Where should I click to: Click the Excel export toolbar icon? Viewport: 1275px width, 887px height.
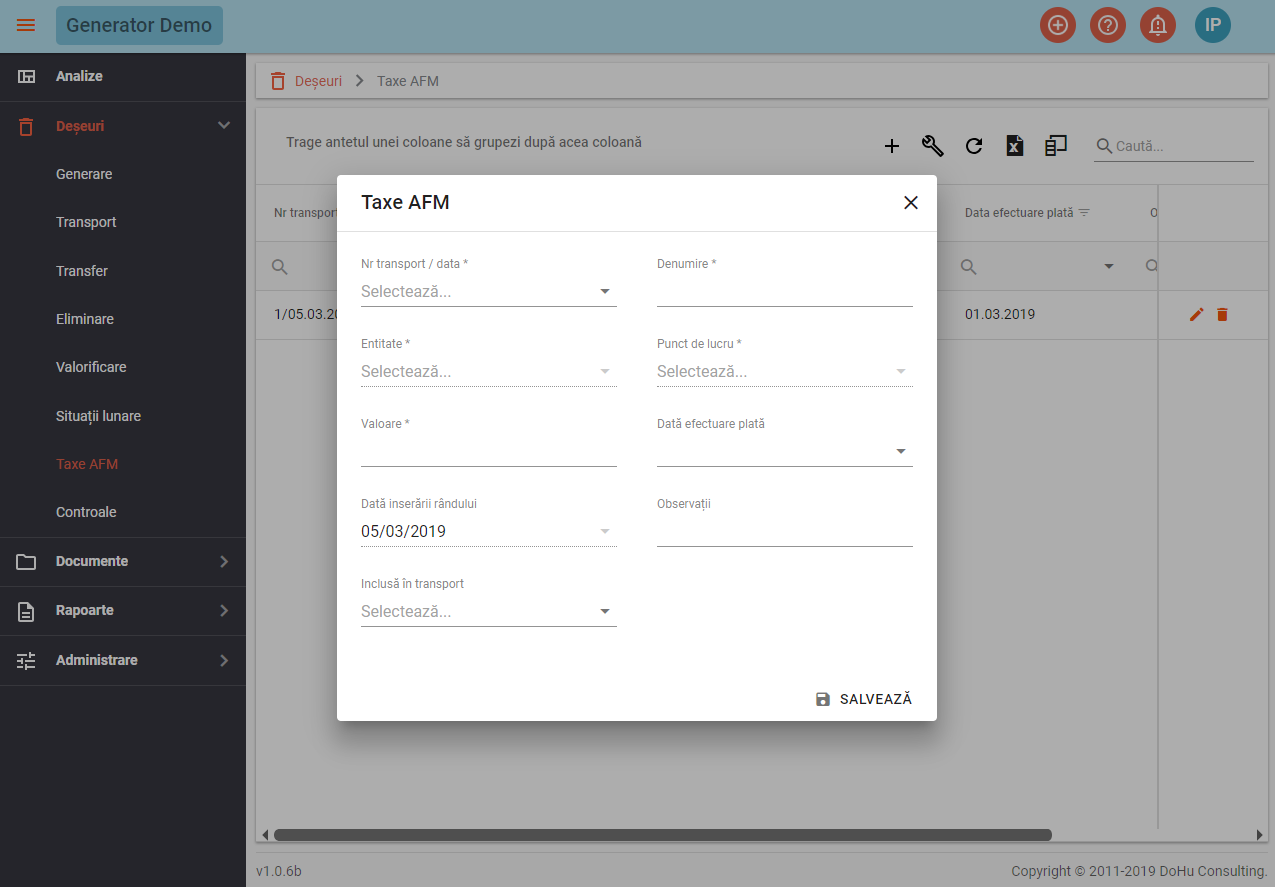(x=1015, y=146)
